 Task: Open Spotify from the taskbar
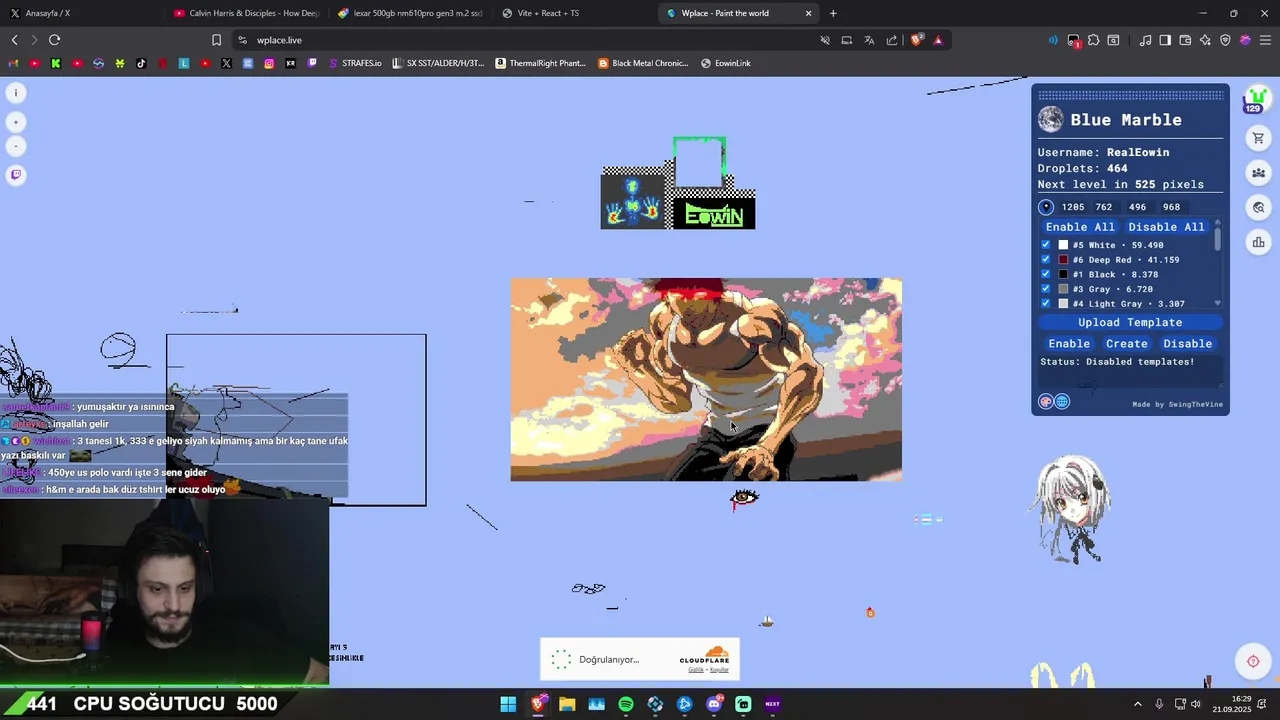pos(626,704)
